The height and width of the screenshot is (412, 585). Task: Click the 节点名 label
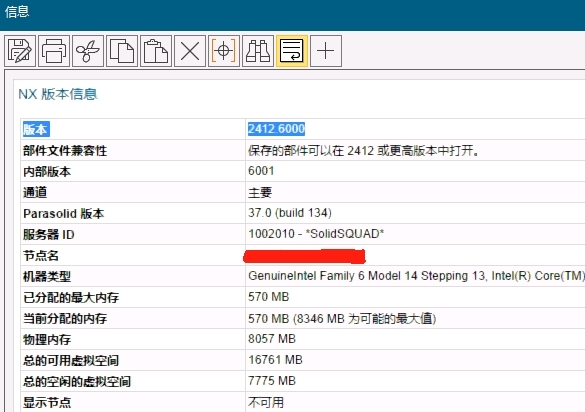point(41,256)
